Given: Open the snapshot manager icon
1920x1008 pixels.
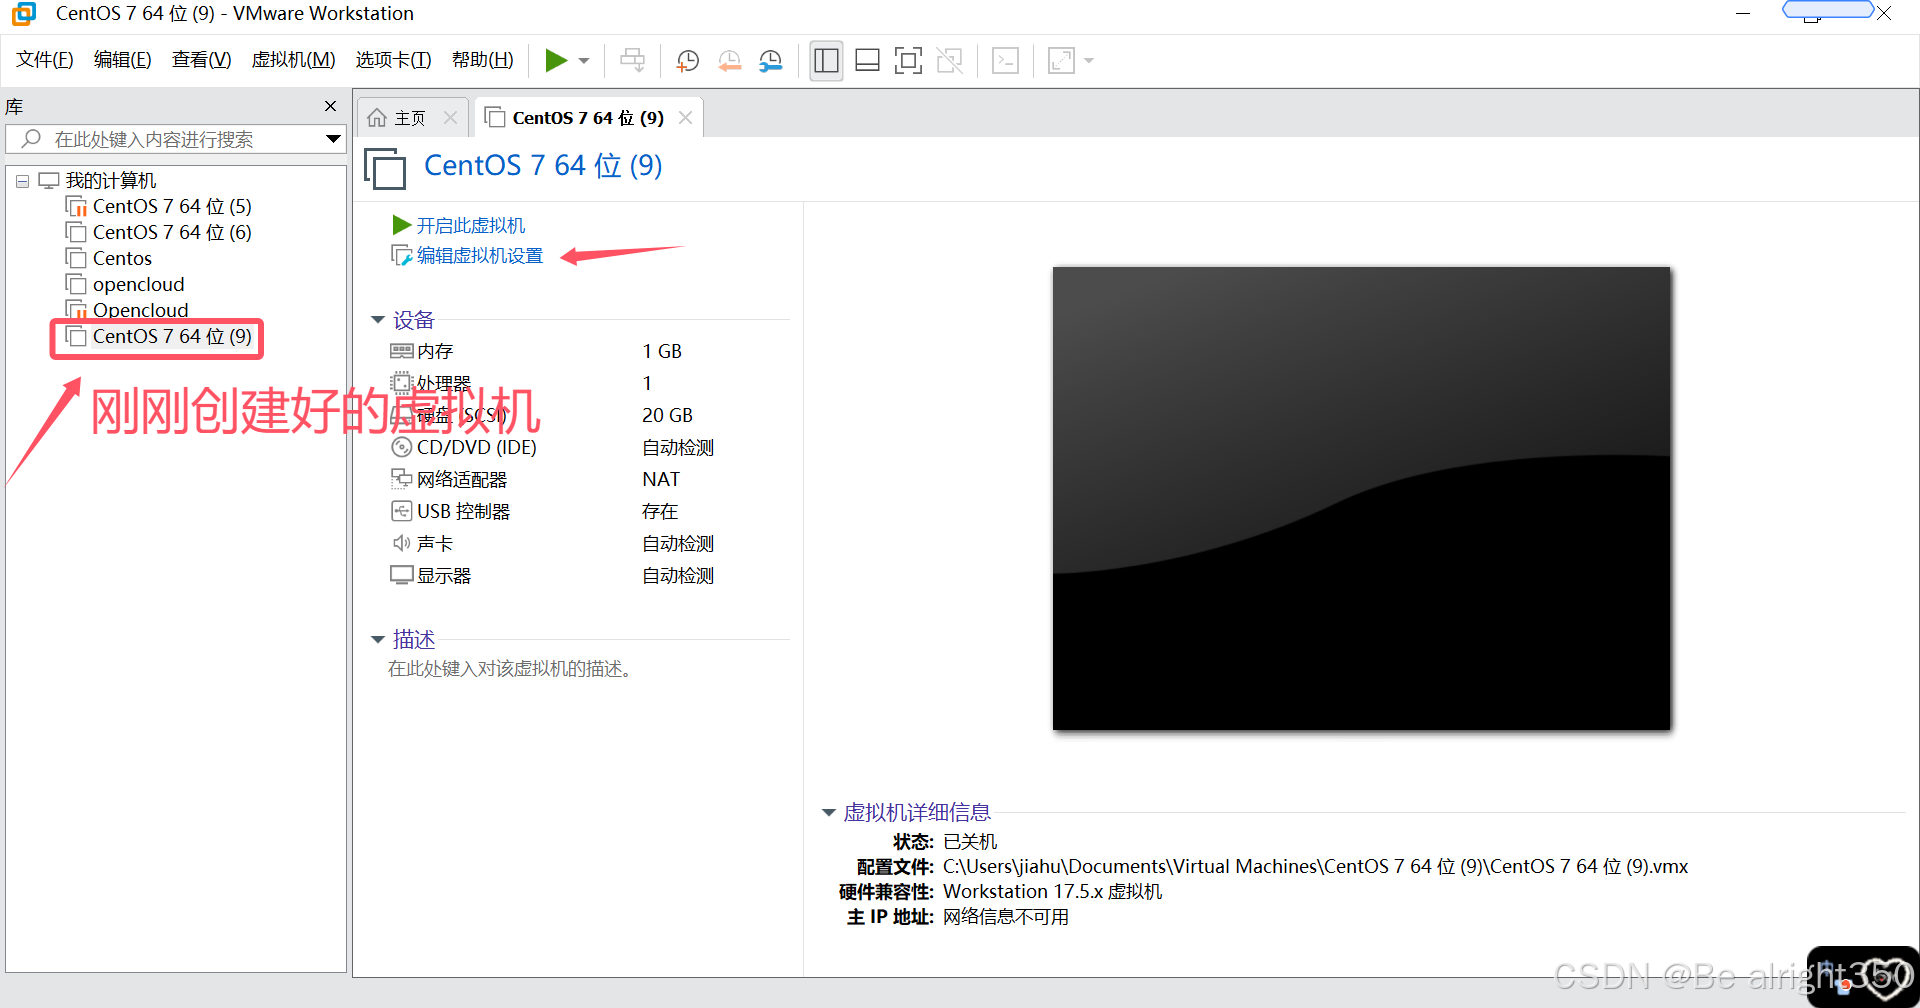Looking at the screenshot, I should [x=769, y=60].
